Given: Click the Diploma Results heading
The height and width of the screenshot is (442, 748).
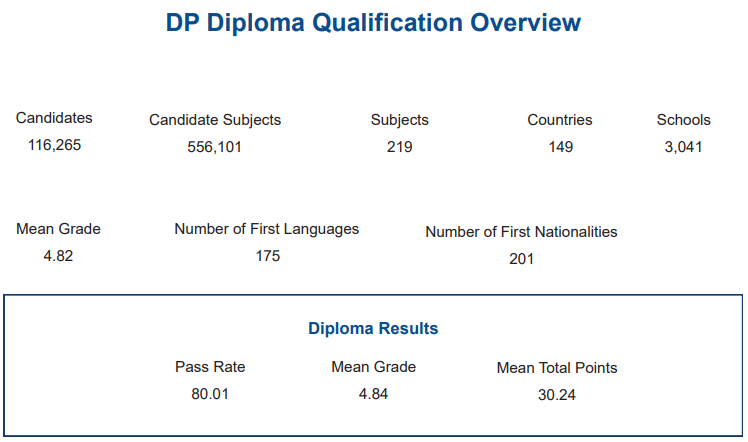Looking at the screenshot, I should coord(373,329).
